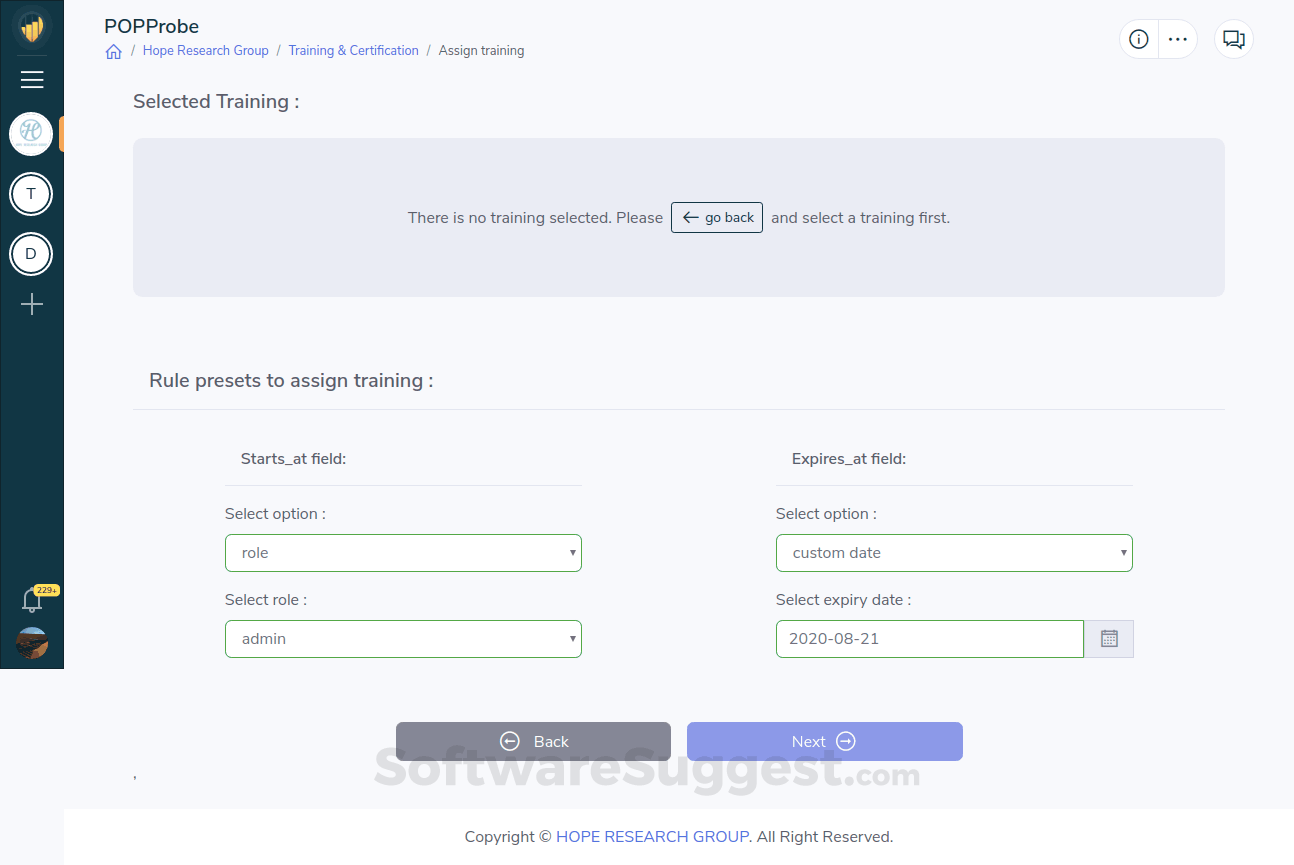Click the Starts_at field label
This screenshot has height=865, width=1294.
pyautogui.click(x=293, y=459)
